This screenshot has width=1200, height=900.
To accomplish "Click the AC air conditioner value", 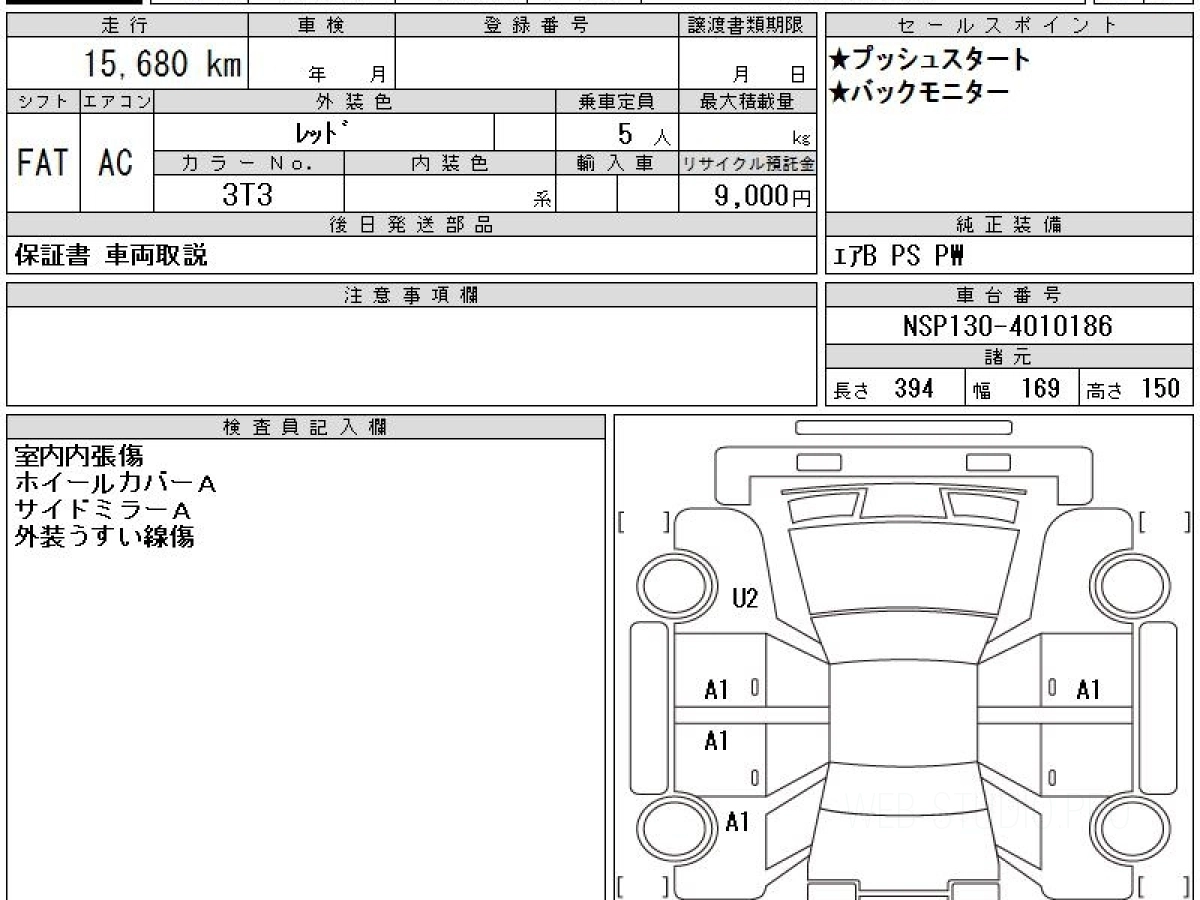I will pyautogui.click(x=117, y=163).
